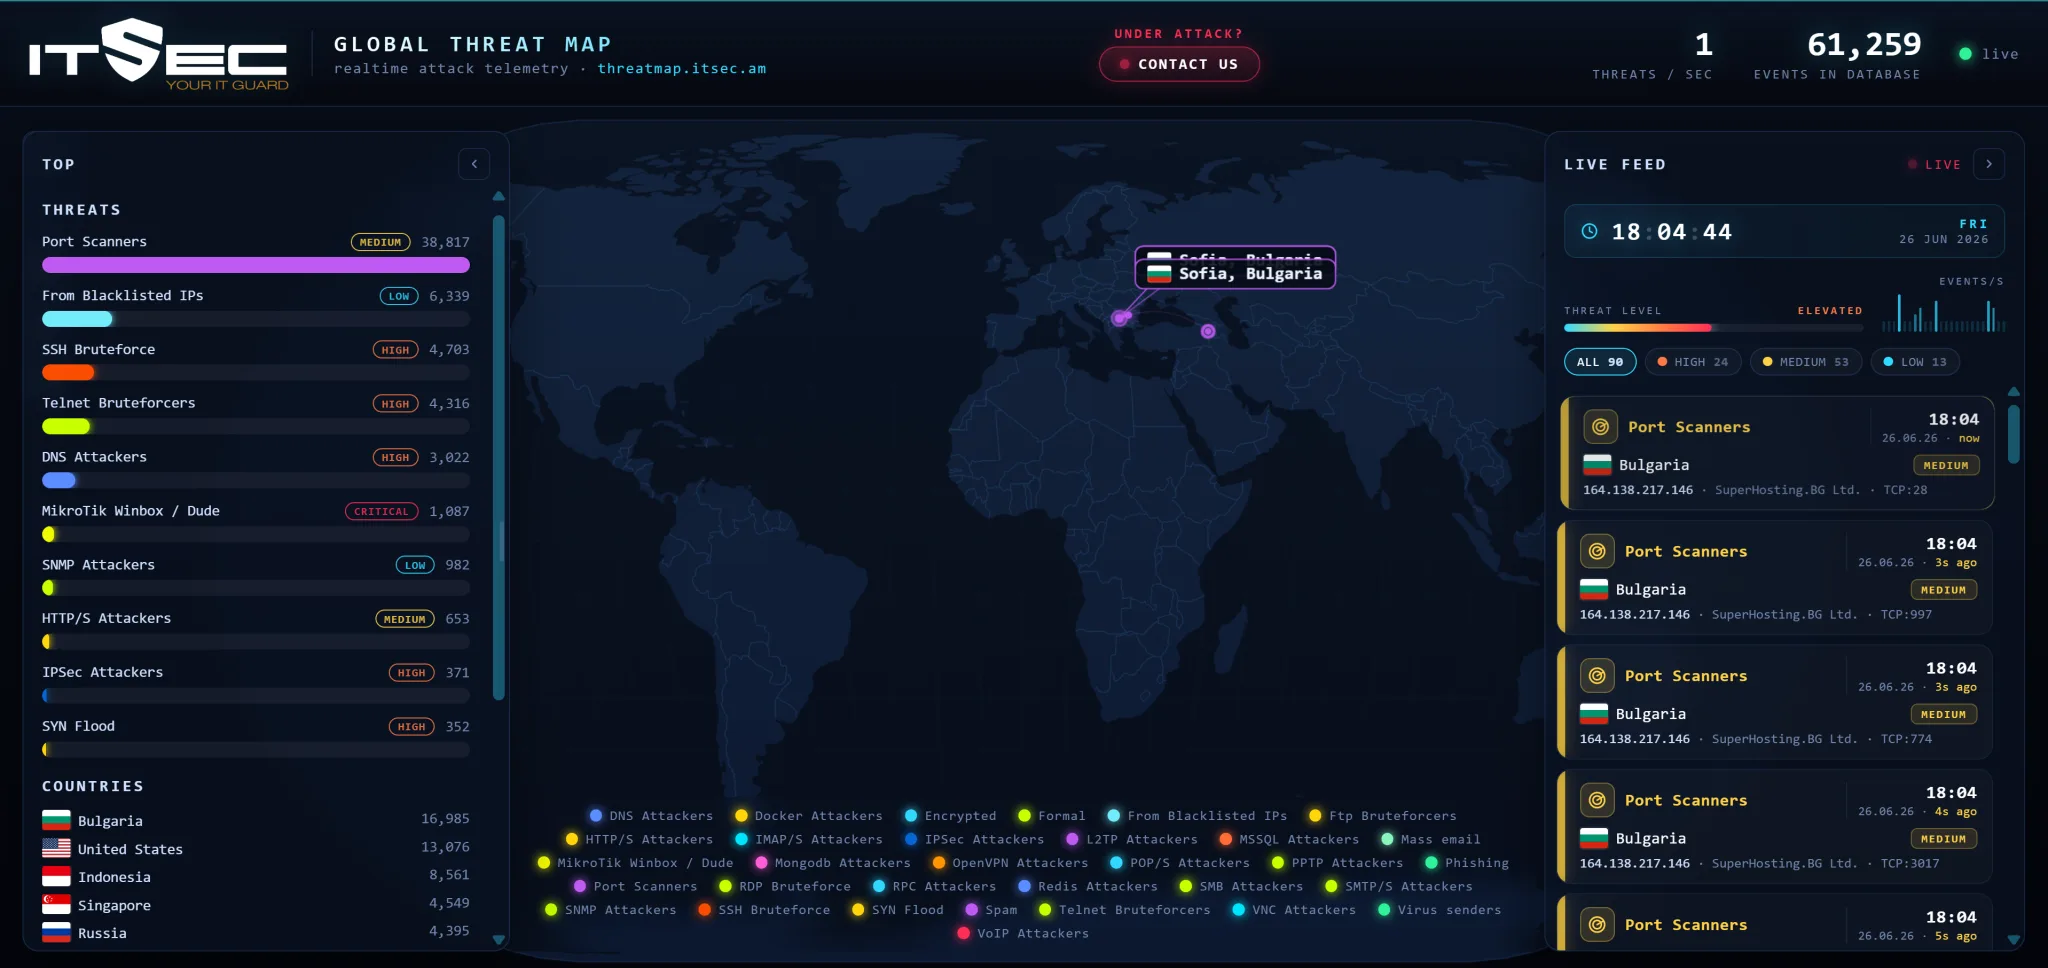Select the DNS Attackers threat row
2048x968 pixels.
[x=256, y=470]
